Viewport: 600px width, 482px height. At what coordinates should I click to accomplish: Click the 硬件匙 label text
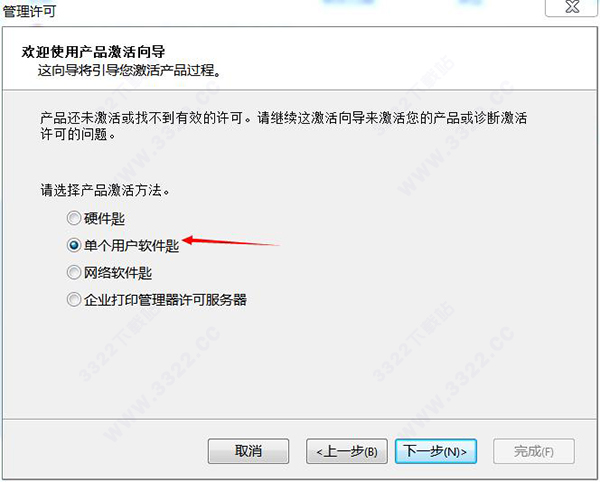(104, 219)
